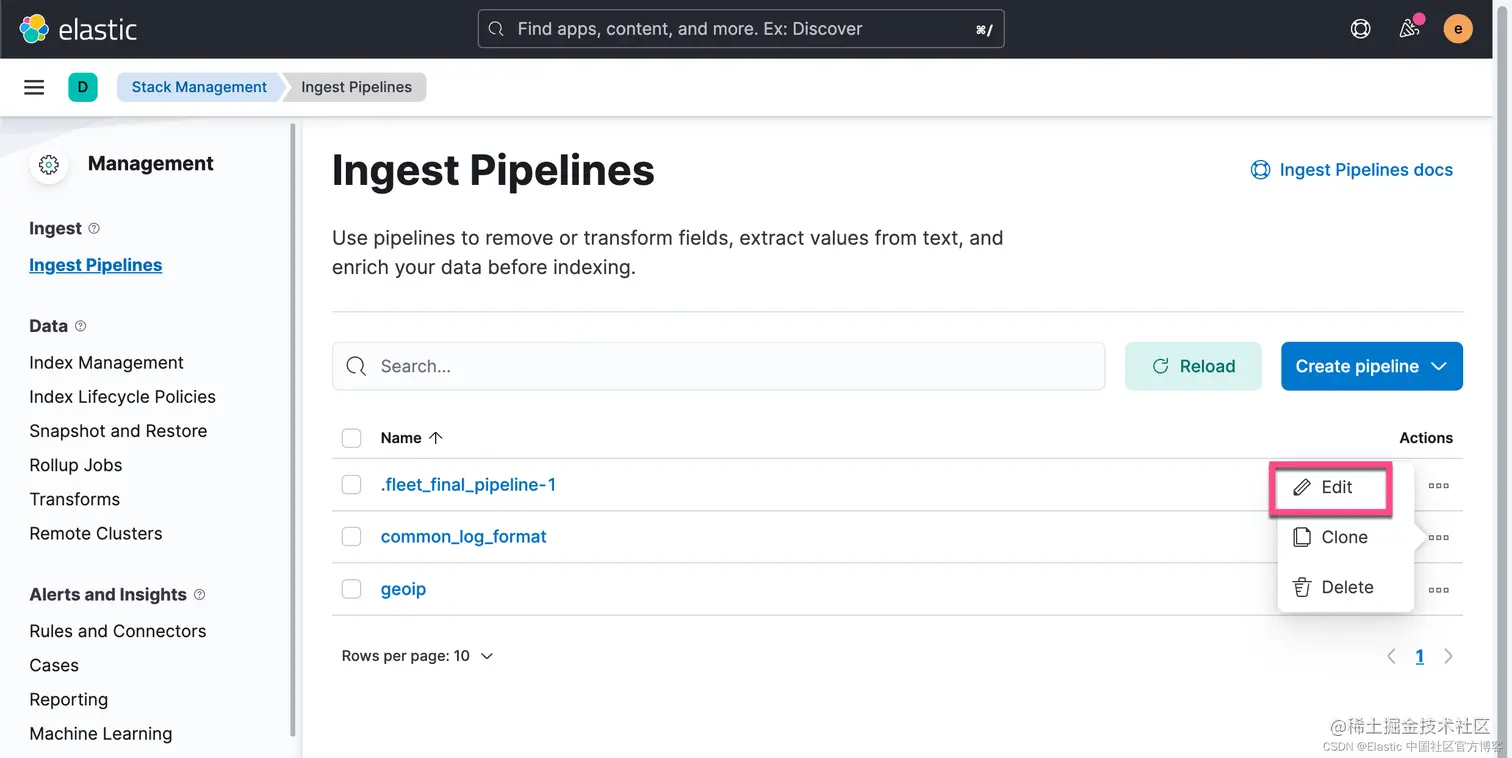Click inside the pipeline search field

tap(700, 366)
